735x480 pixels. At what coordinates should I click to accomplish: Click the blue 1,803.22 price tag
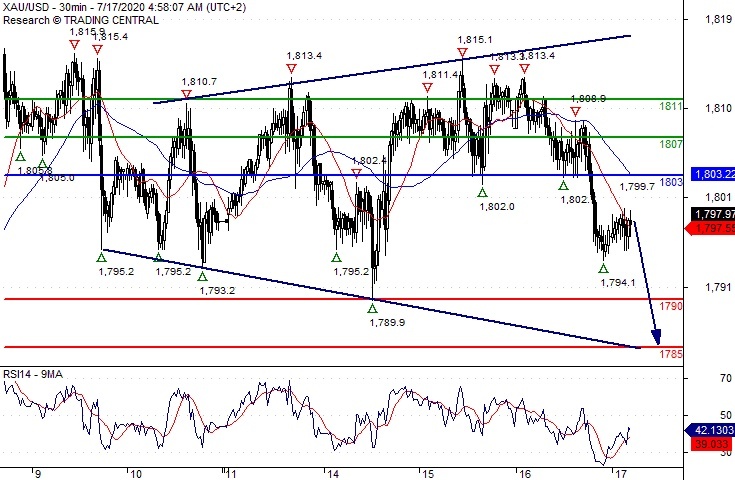tap(713, 174)
